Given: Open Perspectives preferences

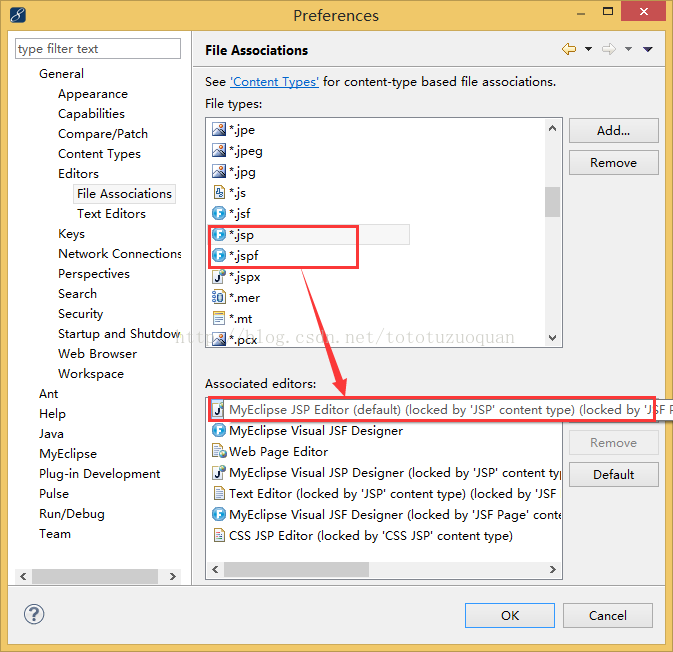Looking at the screenshot, I should (94, 273).
